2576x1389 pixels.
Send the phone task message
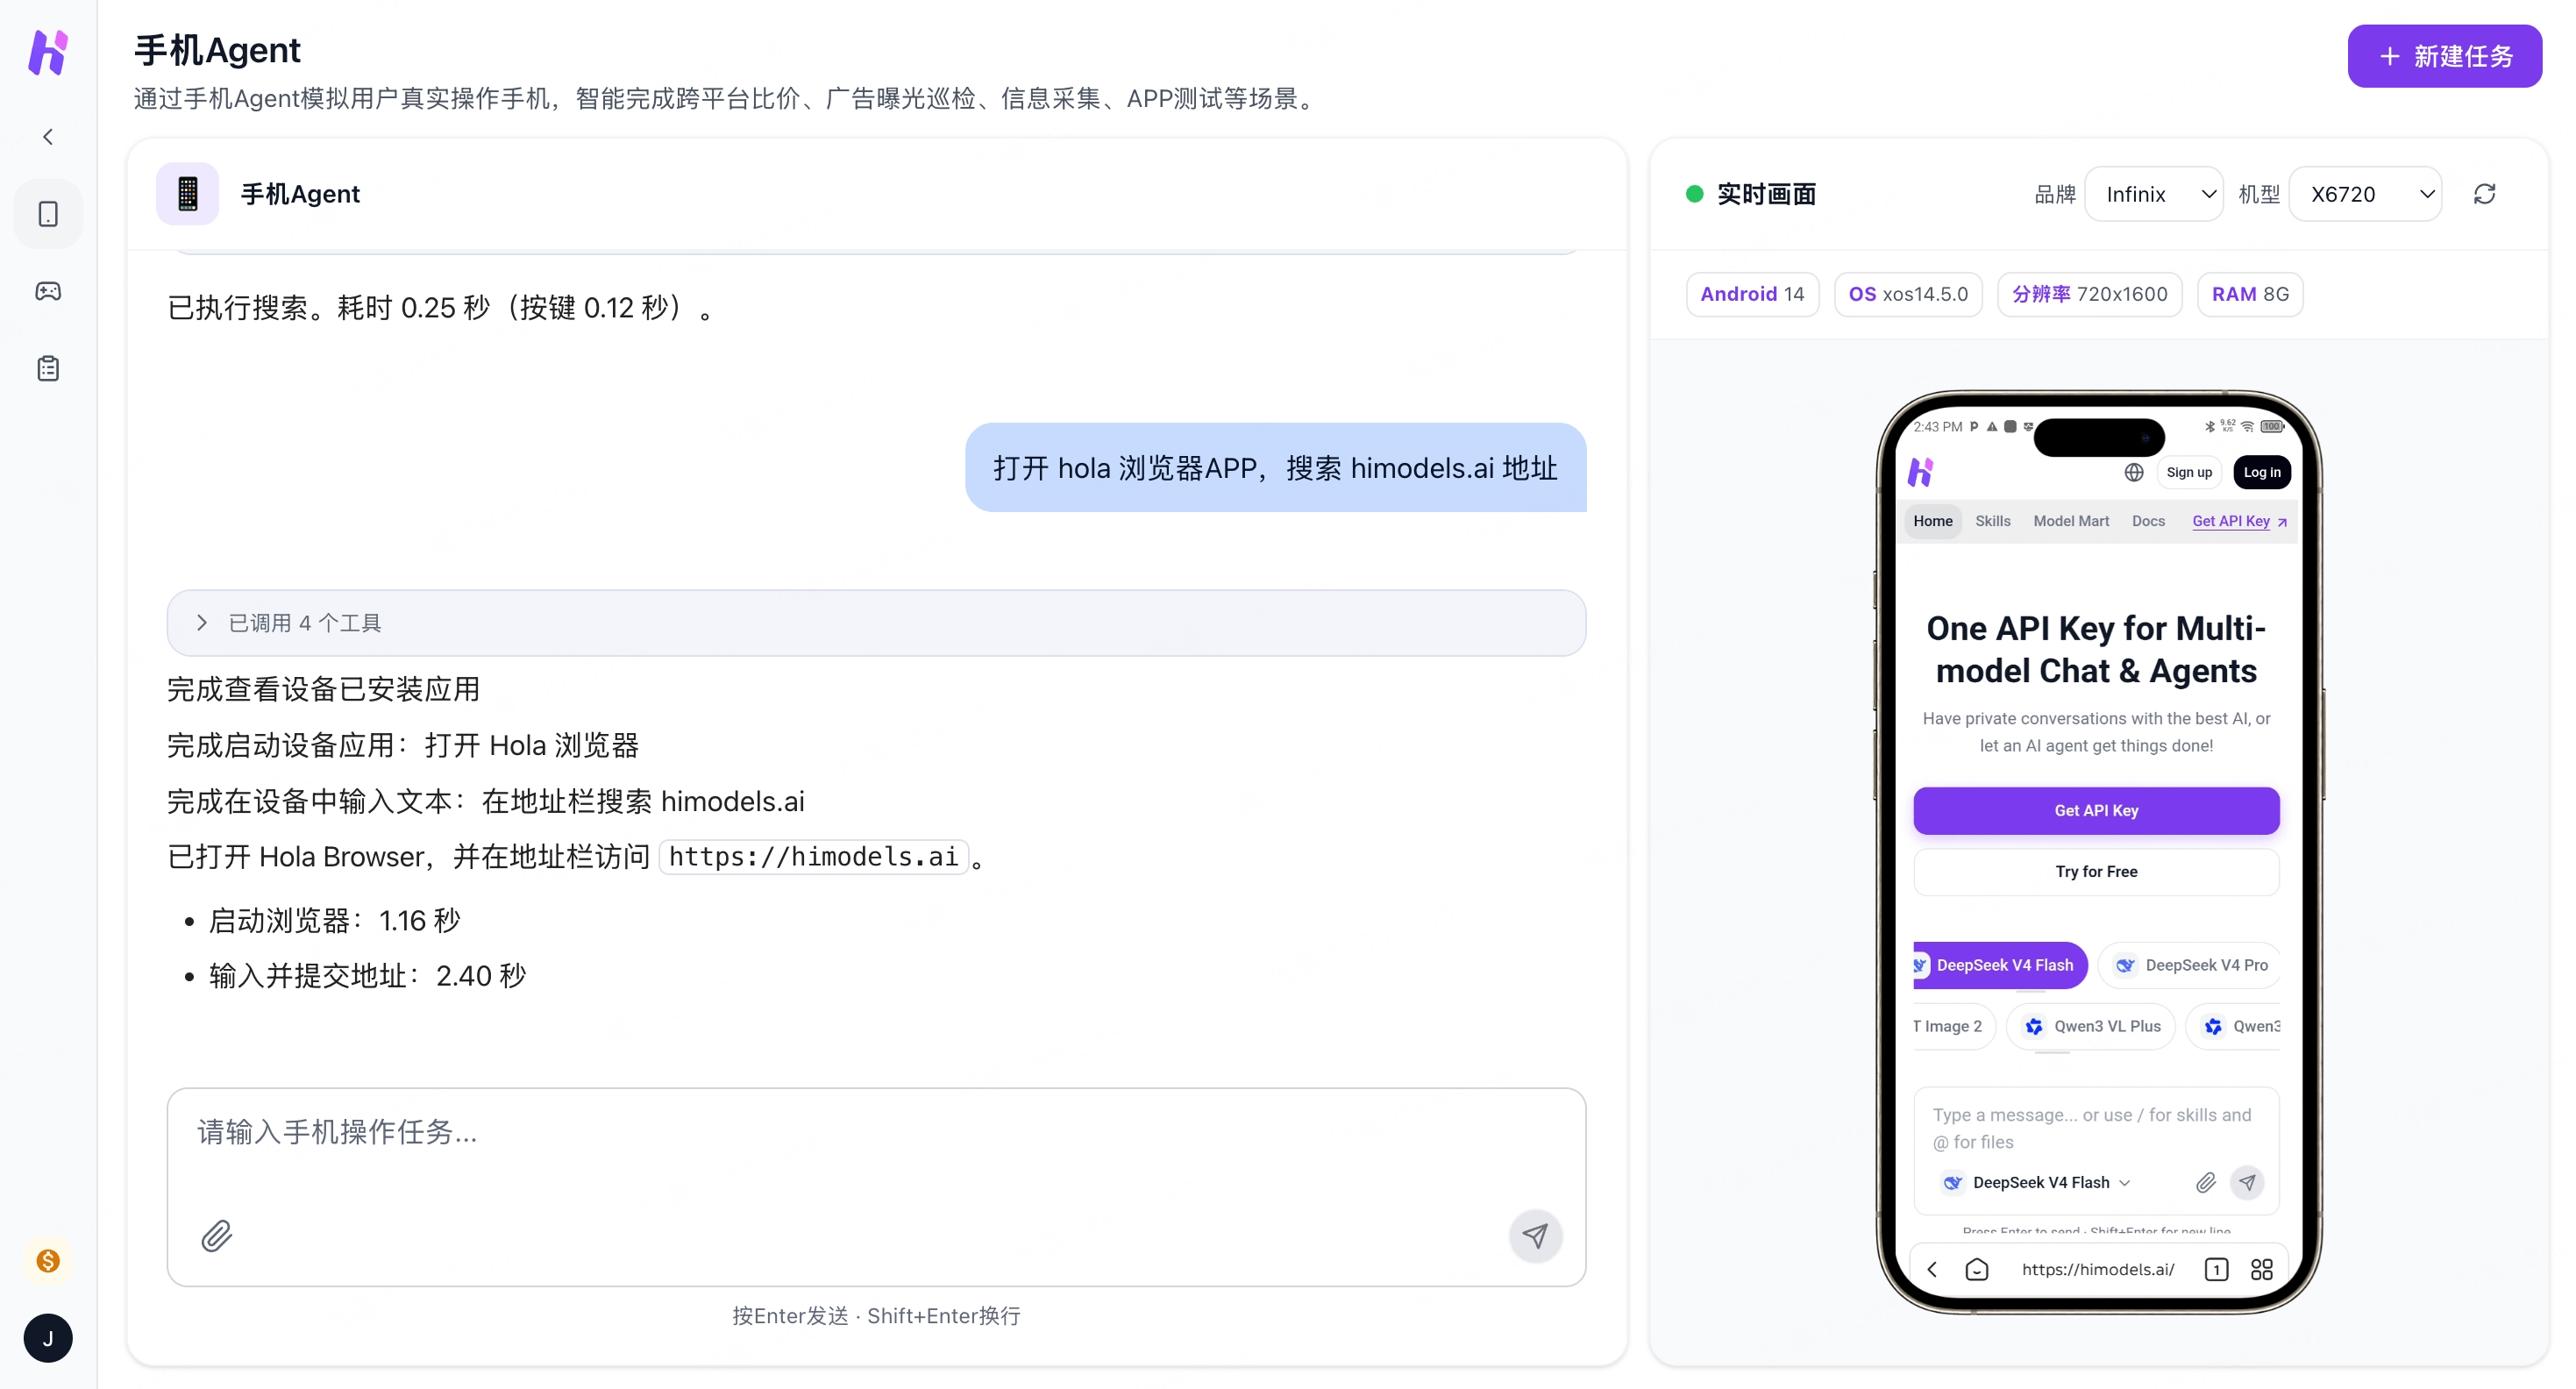click(x=1535, y=1237)
